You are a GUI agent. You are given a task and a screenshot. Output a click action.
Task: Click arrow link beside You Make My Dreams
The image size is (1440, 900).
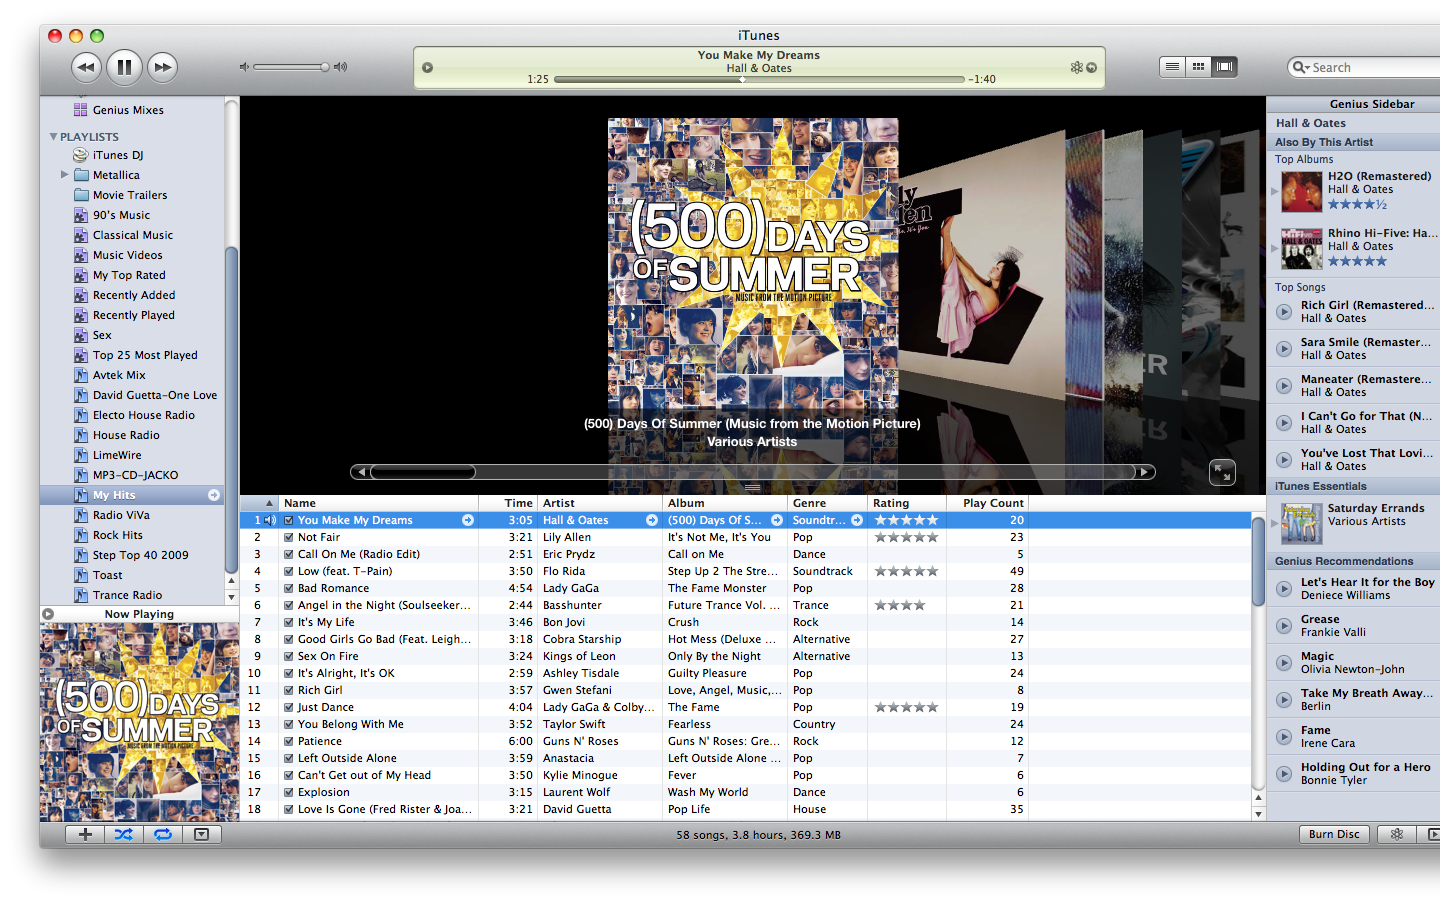[468, 520]
